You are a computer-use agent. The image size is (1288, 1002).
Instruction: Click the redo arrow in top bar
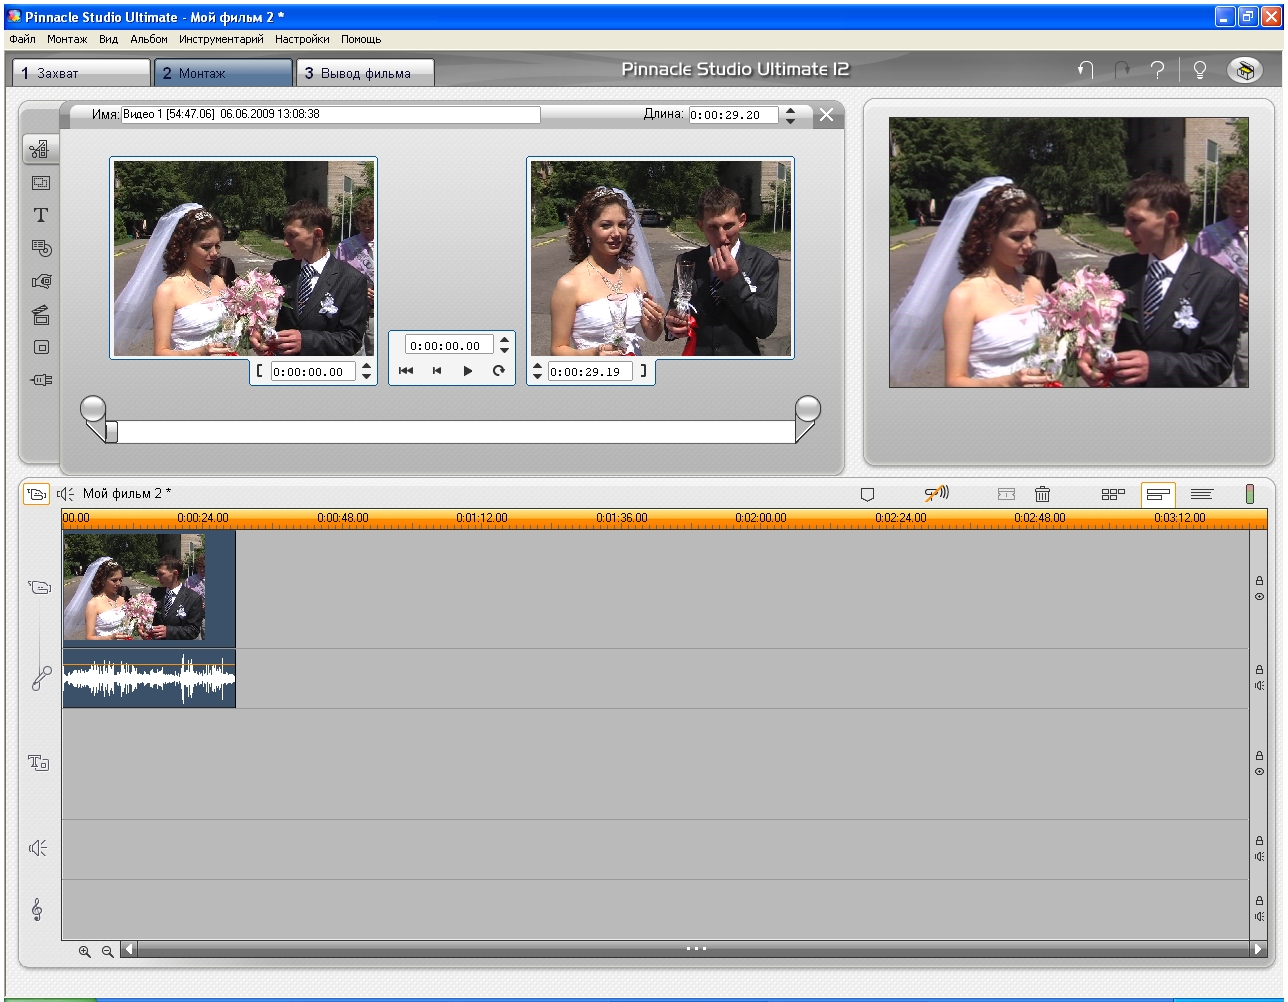point(1122,70)
